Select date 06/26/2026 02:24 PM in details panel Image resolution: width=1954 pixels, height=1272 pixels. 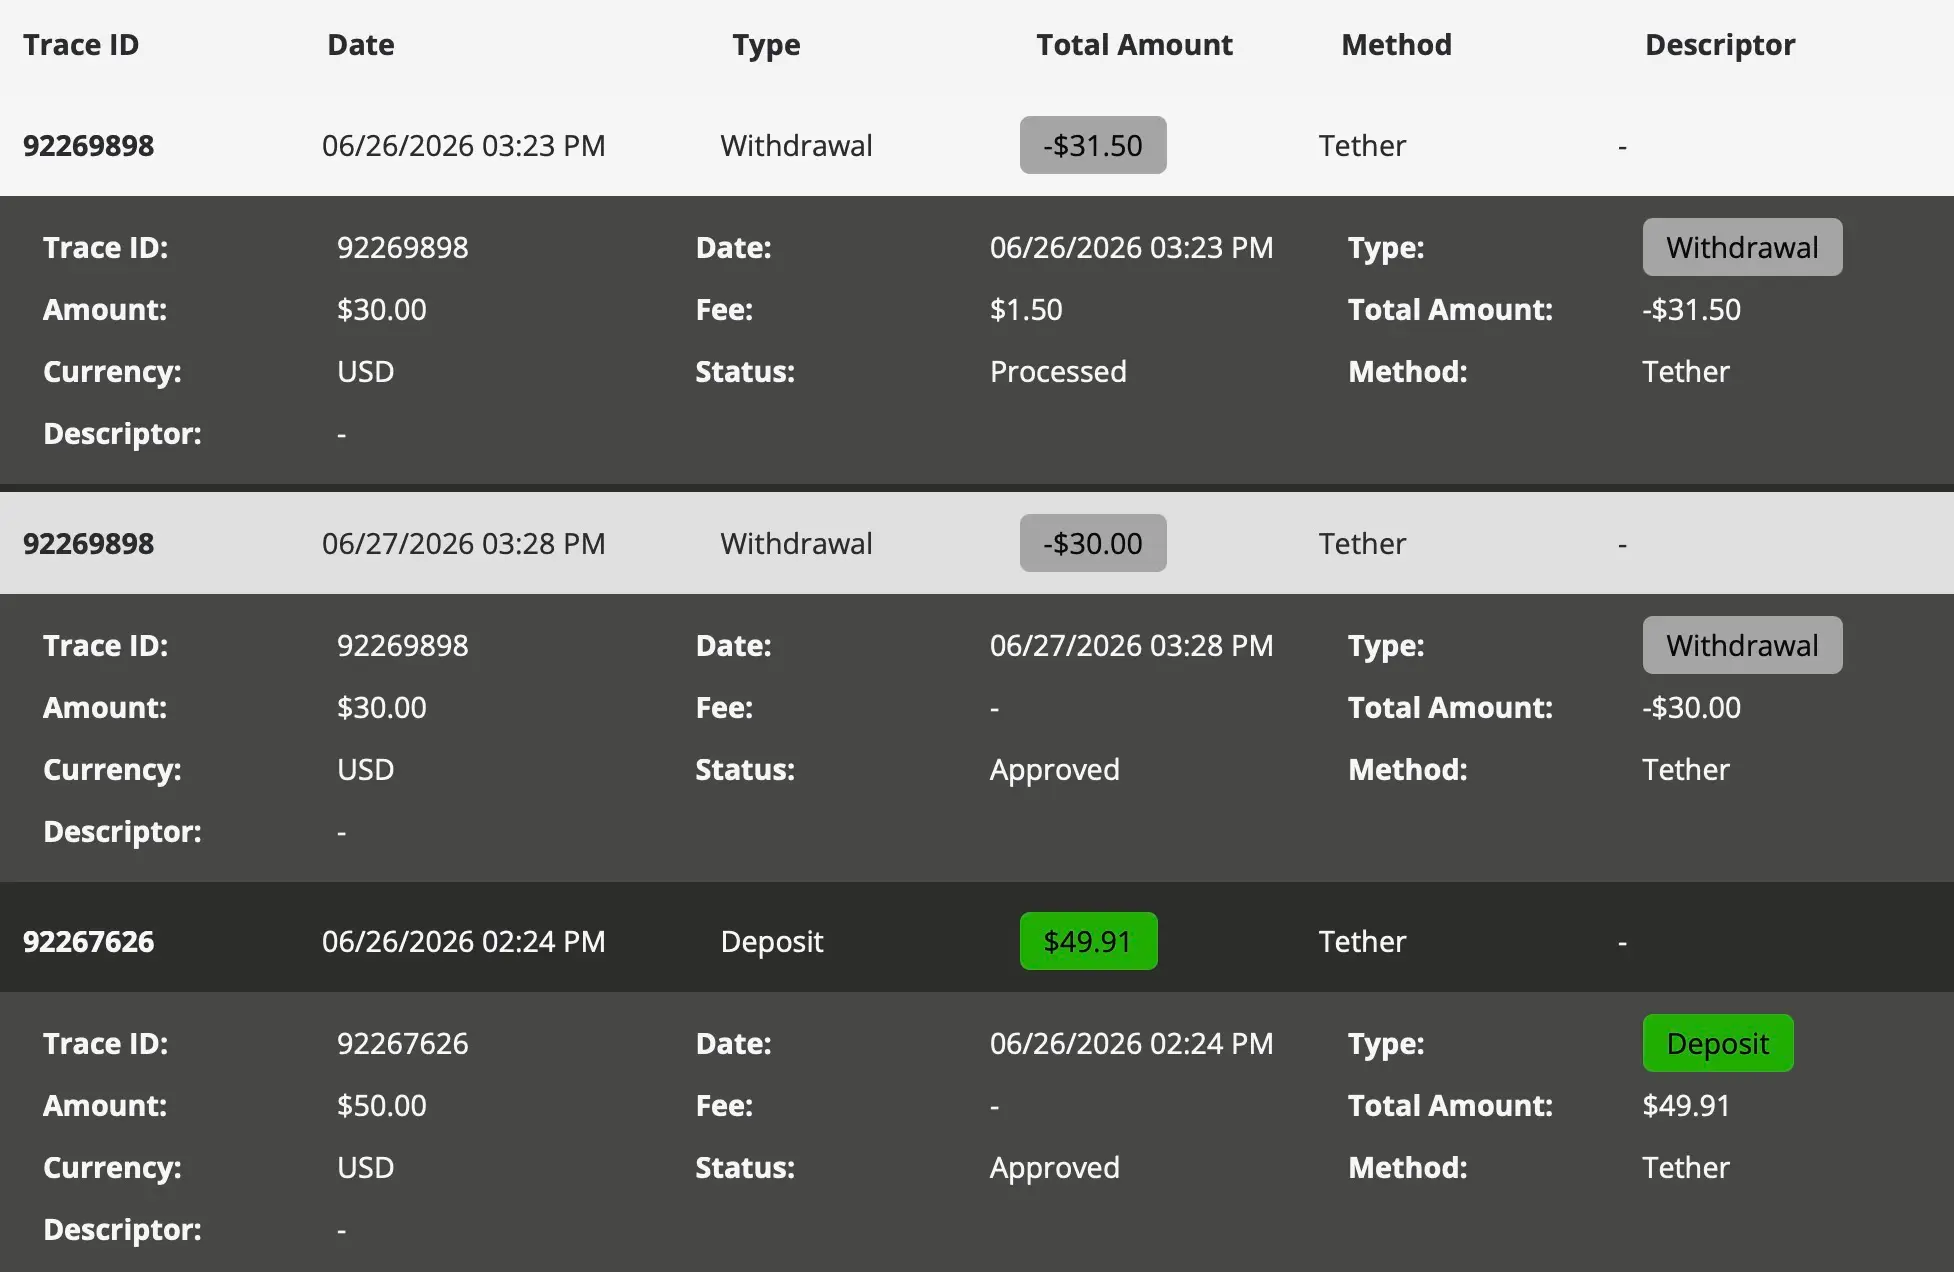1132,1044
